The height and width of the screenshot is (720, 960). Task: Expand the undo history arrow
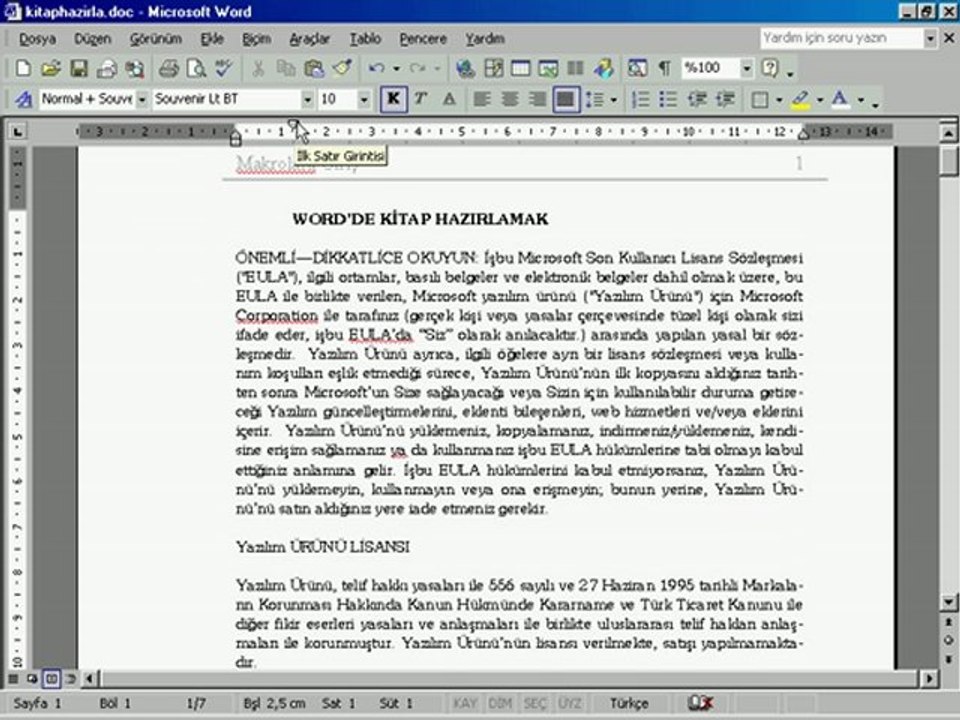click(x=396, y=69)
